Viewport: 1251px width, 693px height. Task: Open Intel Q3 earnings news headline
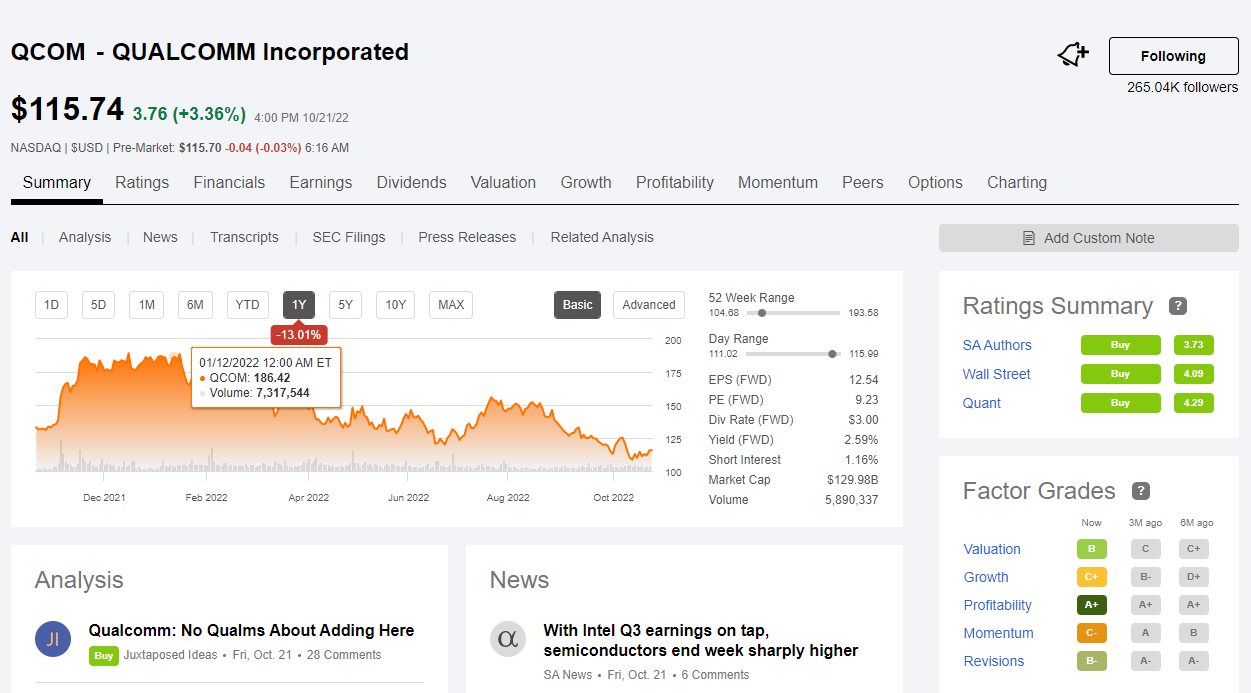(701, 640)
